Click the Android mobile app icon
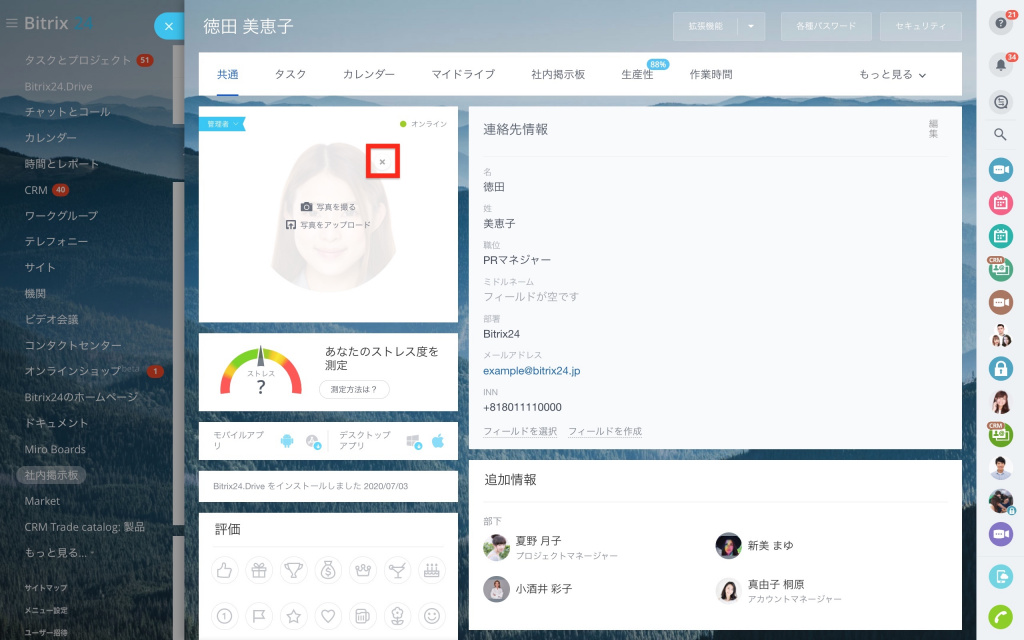 coord(287,441)
